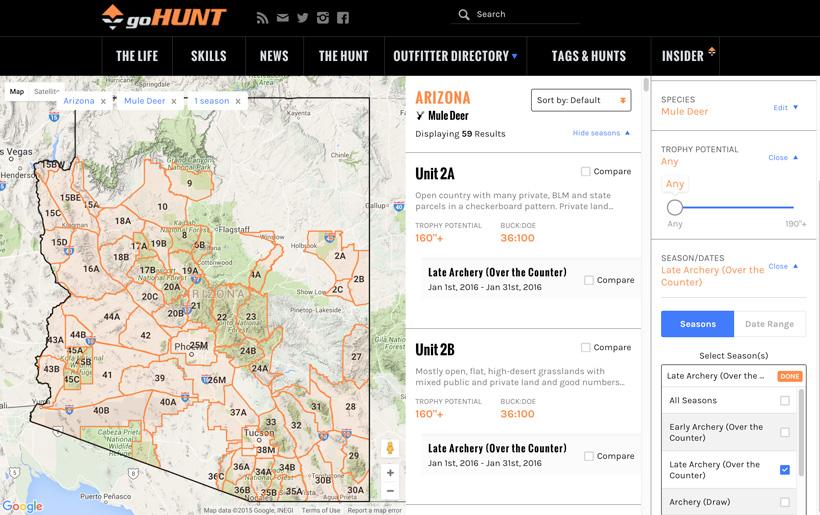Tick the All Seasons checkbox

tap(784, 400)
